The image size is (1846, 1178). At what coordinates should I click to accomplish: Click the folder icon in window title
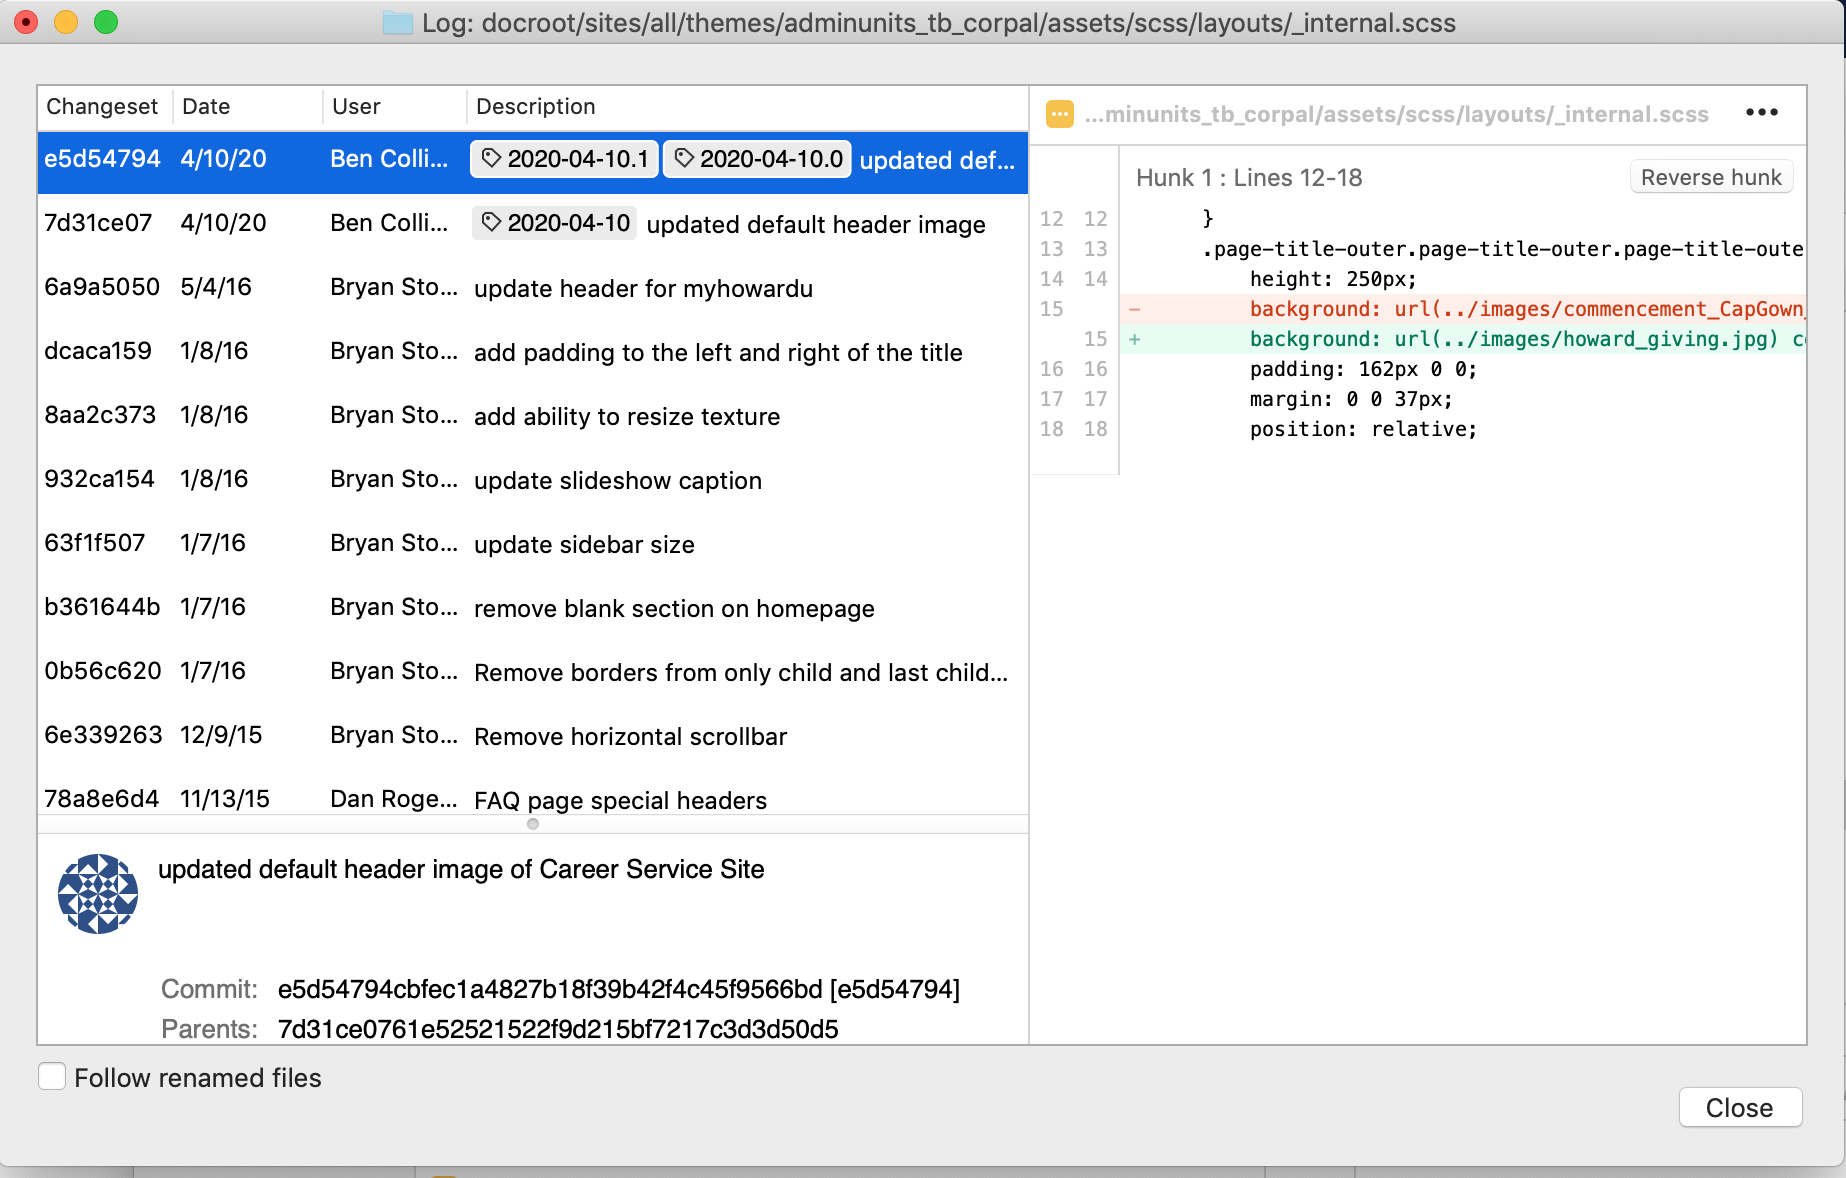click(x=398, y=23)
